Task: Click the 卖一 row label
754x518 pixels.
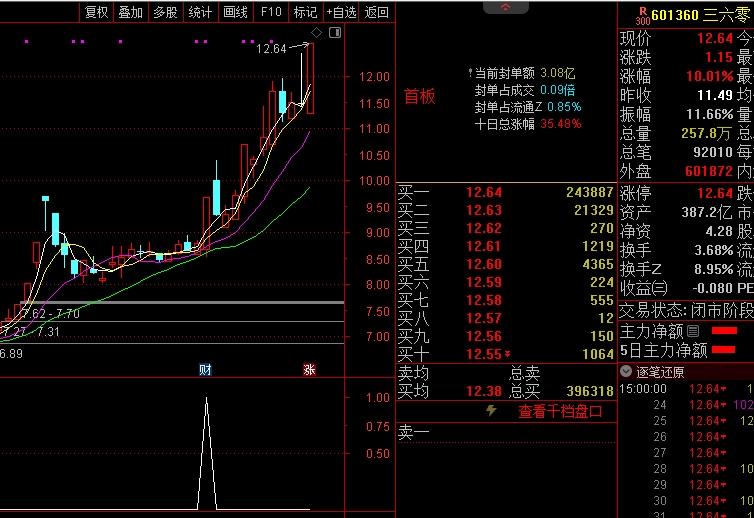Action: coord(413,433)
